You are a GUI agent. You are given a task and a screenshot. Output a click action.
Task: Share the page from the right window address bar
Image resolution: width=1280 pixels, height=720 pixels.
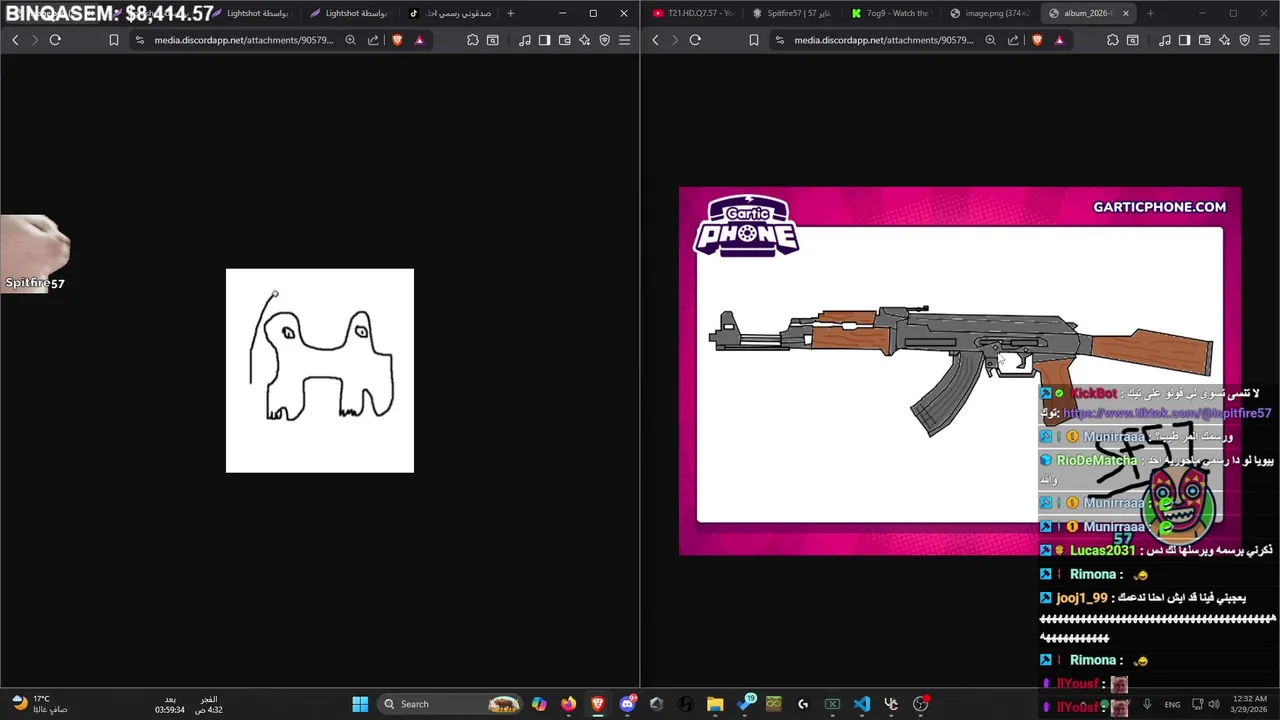pyautogui.click(x=1013, y=40)
